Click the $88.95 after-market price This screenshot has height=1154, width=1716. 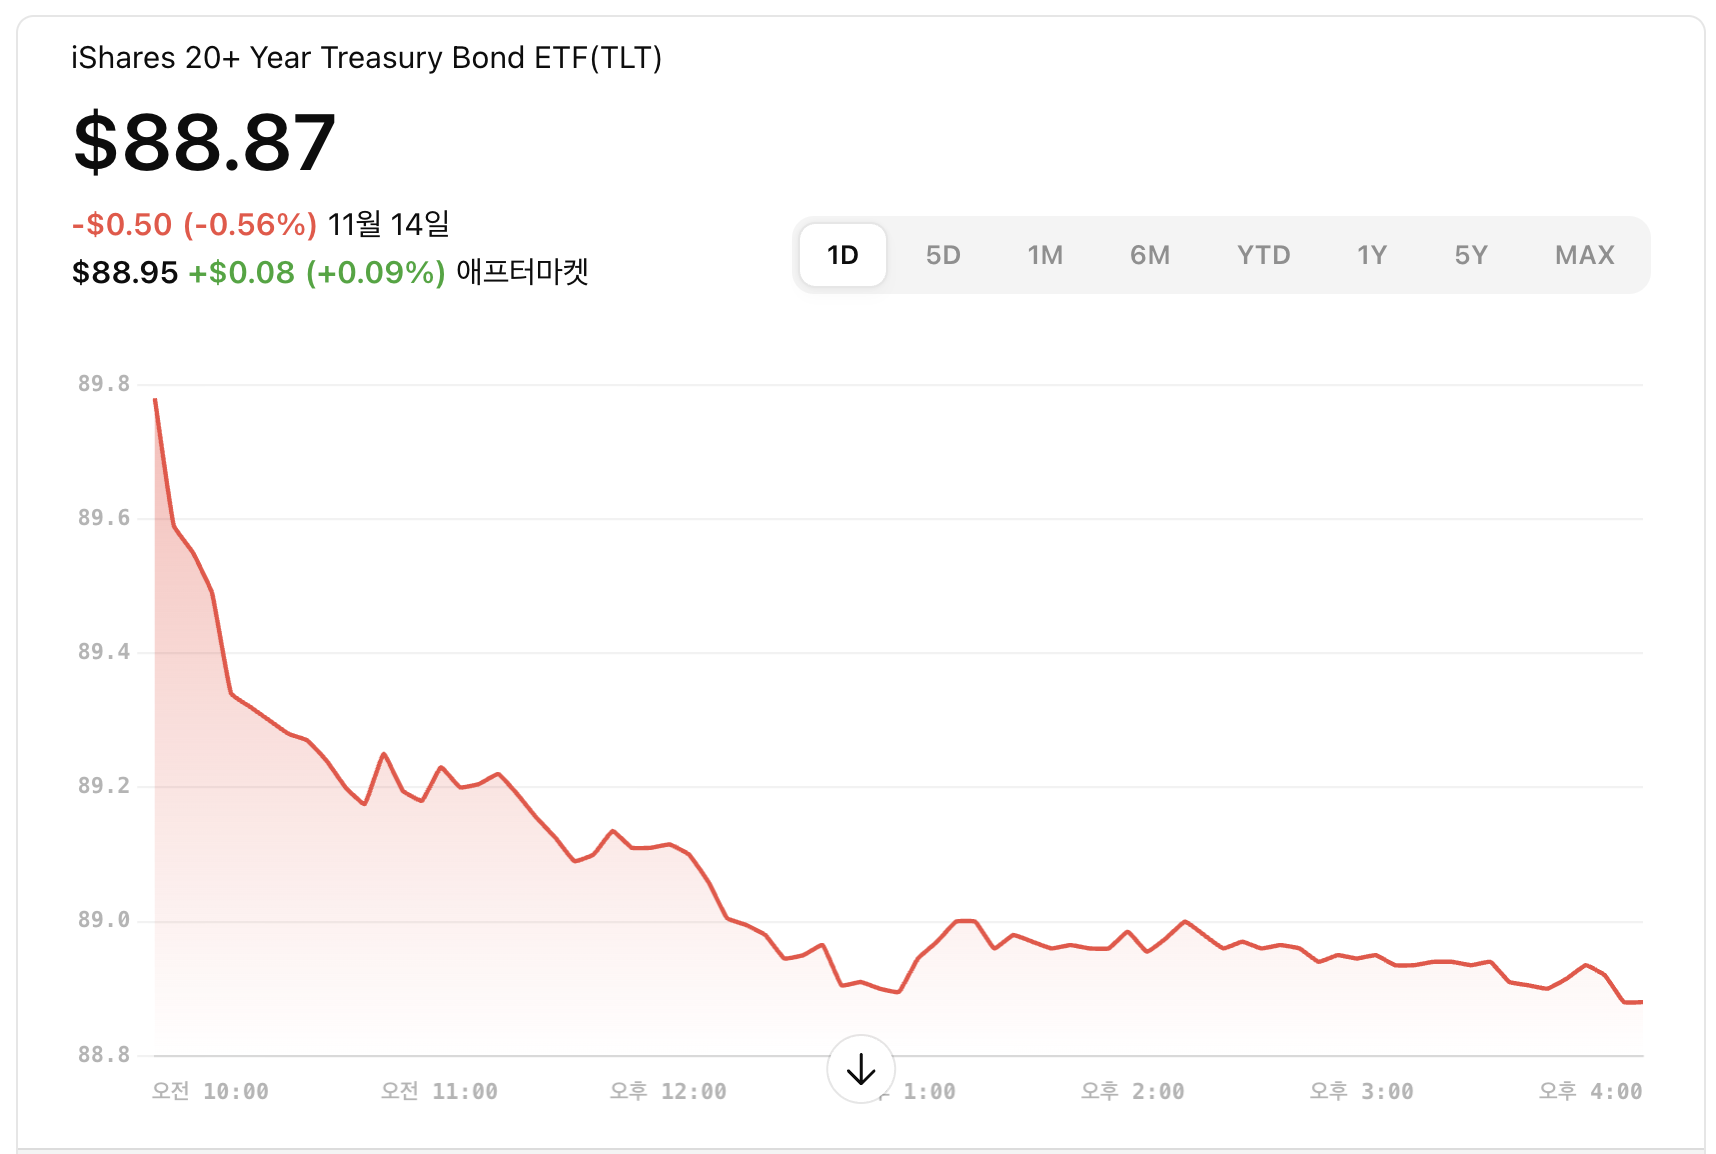[x=124, y=272]
